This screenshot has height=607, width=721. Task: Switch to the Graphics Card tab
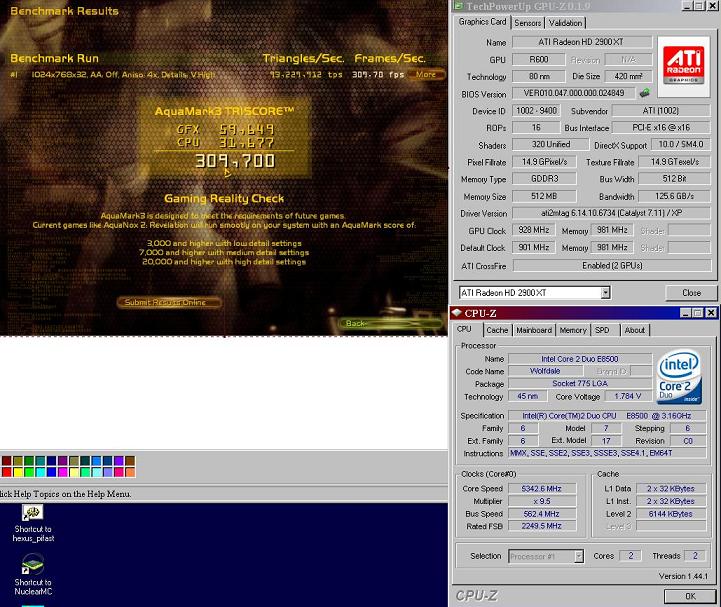coord(482,22)
